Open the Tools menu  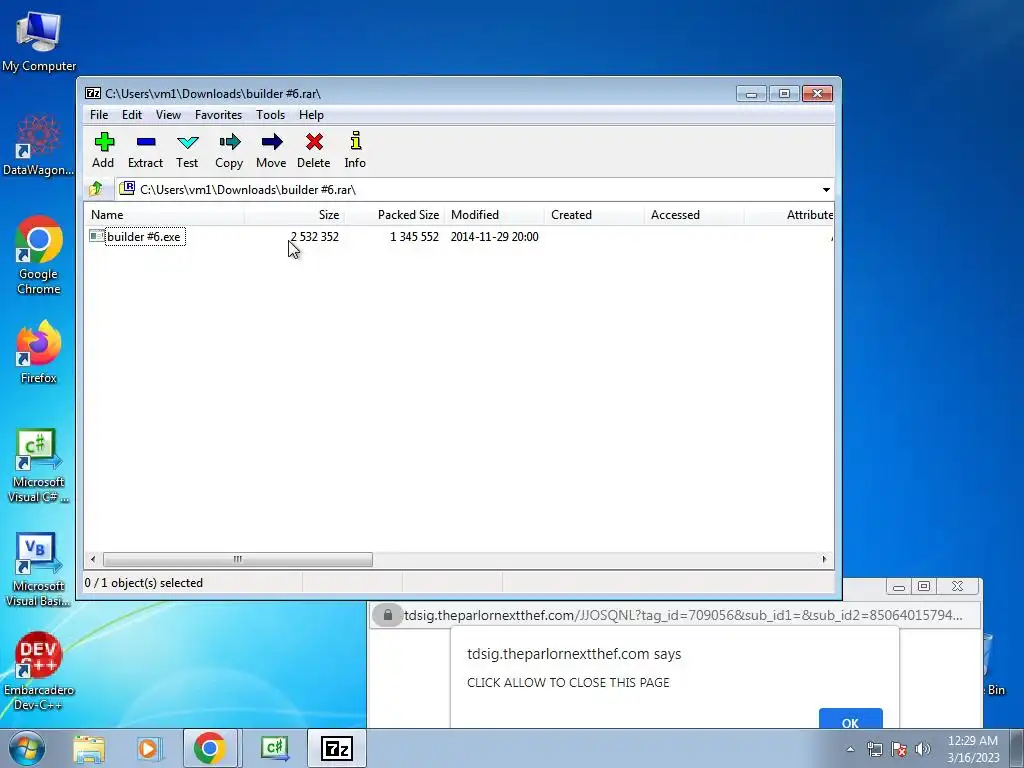click(270, 115)
